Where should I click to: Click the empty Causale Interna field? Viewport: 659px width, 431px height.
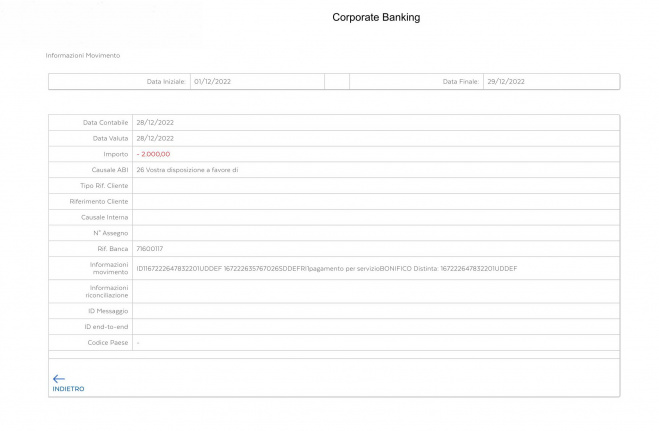pyautogui.click(x=375, y=217)
